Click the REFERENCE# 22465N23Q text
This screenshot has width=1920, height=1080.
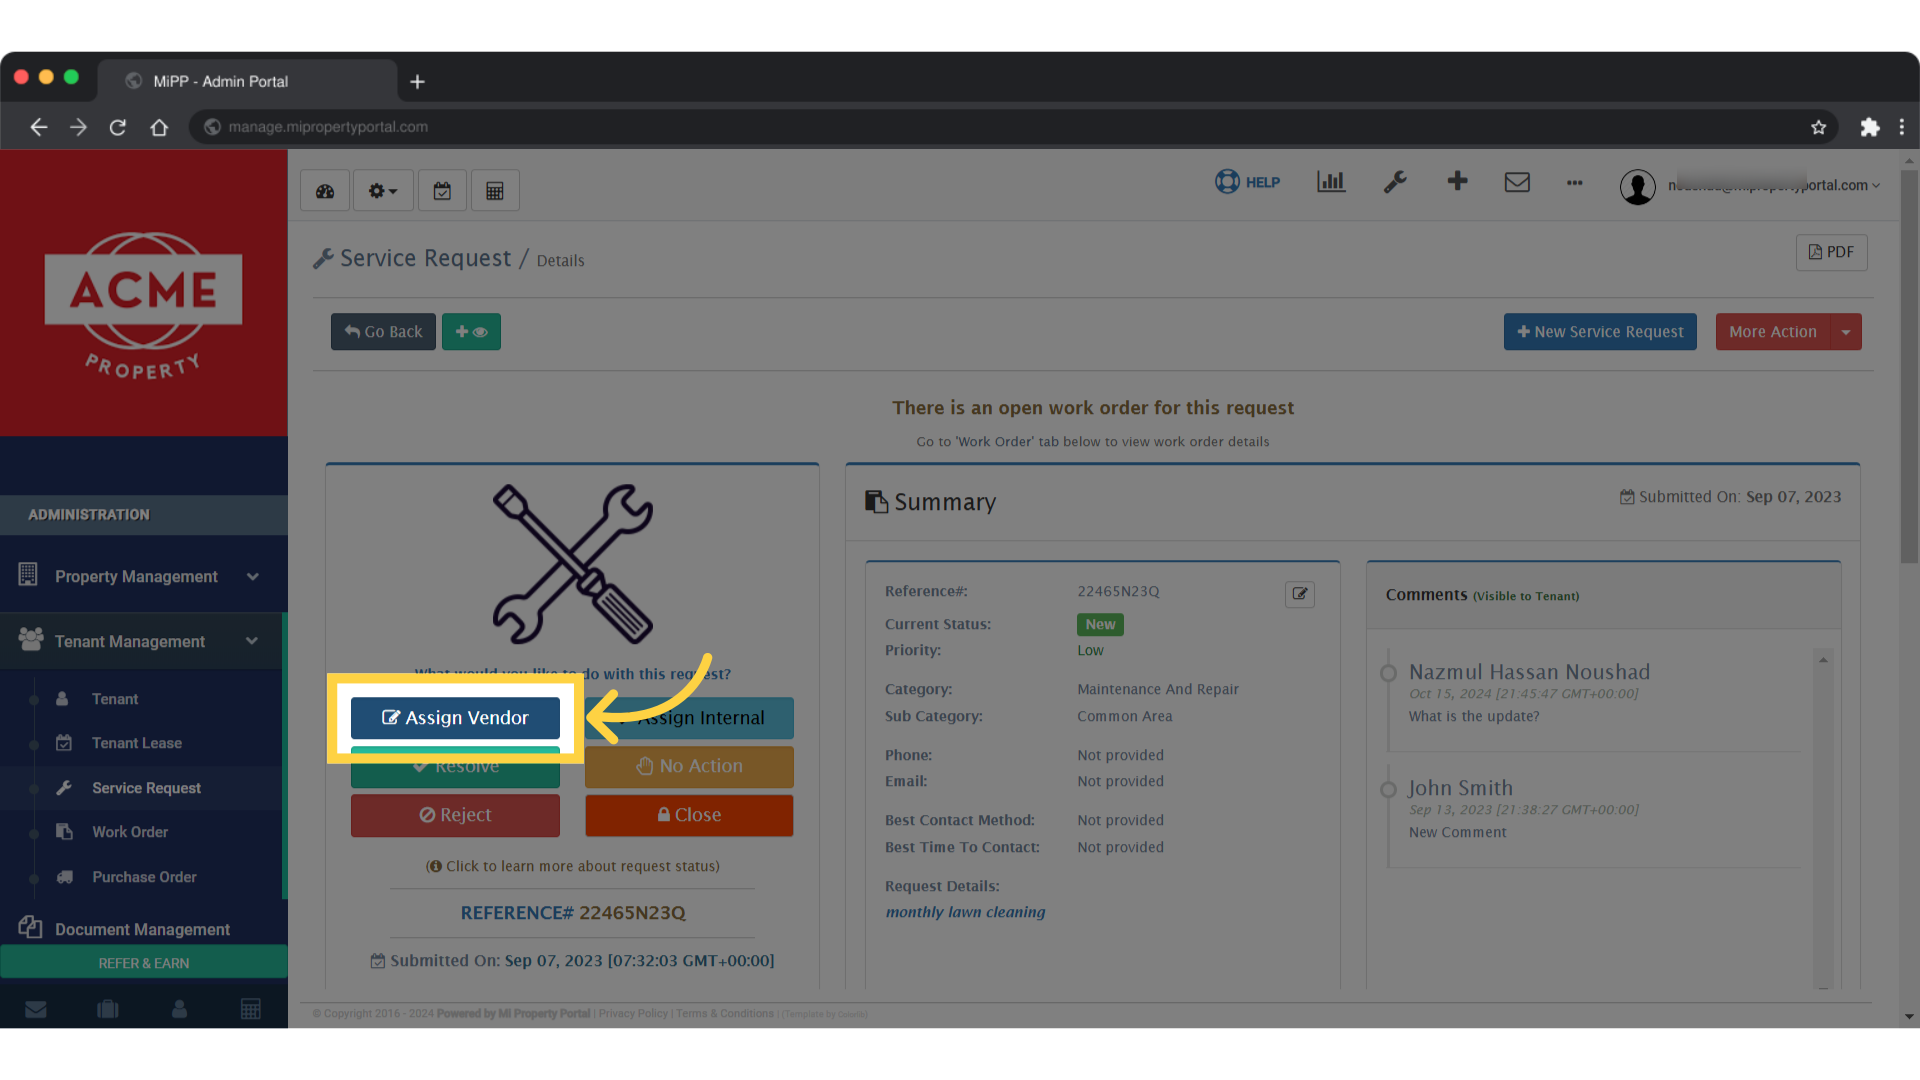point(573,913)
